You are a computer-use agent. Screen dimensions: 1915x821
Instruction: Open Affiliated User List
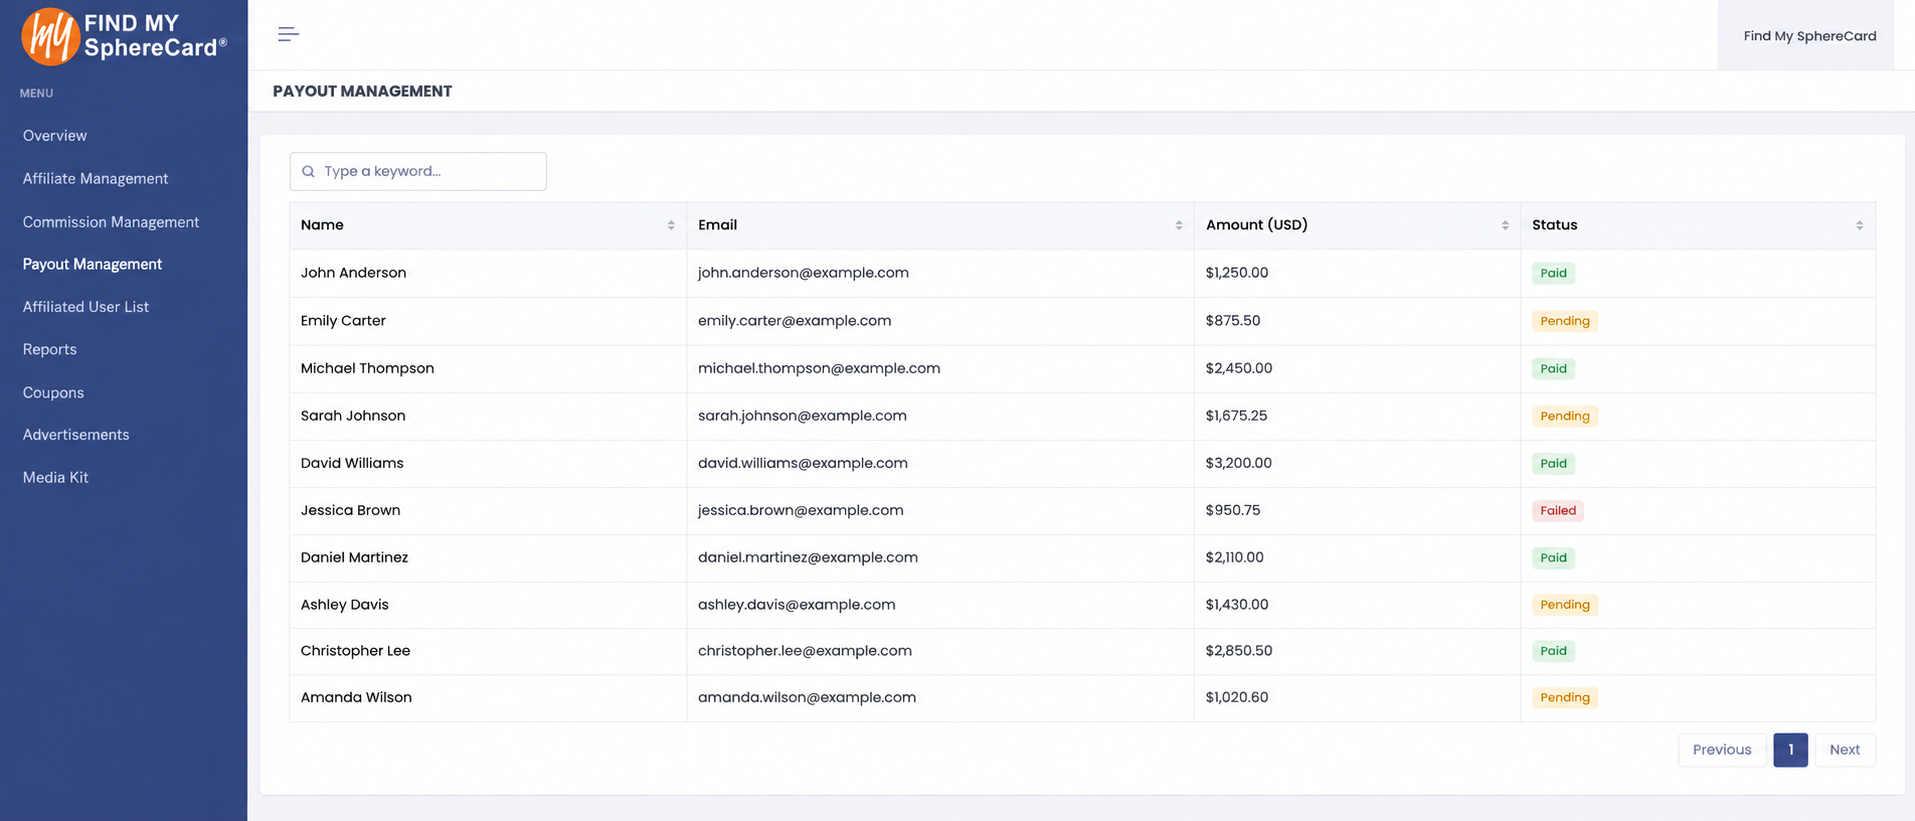pyautogui.click(x=86, y=307)
